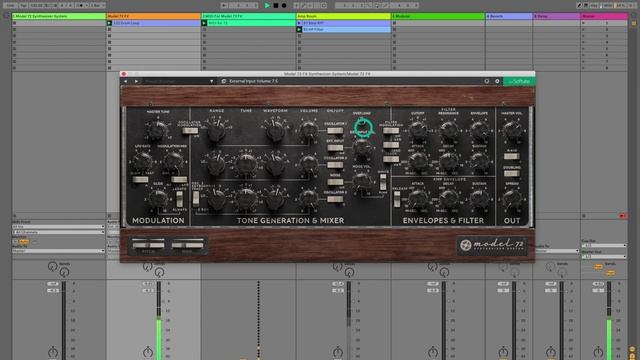
Task: Click the Oscillator 2 Tune knob
Action: pos(246,164)
